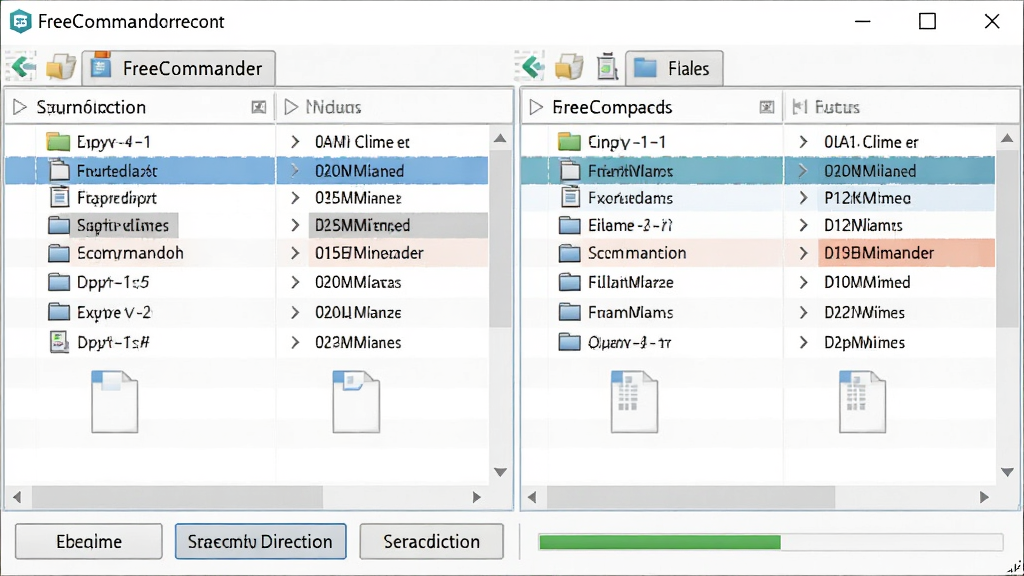The height and width of the screenshot is (576, 1024).
Task: Click the Seracdiction button
Action: 432,541
